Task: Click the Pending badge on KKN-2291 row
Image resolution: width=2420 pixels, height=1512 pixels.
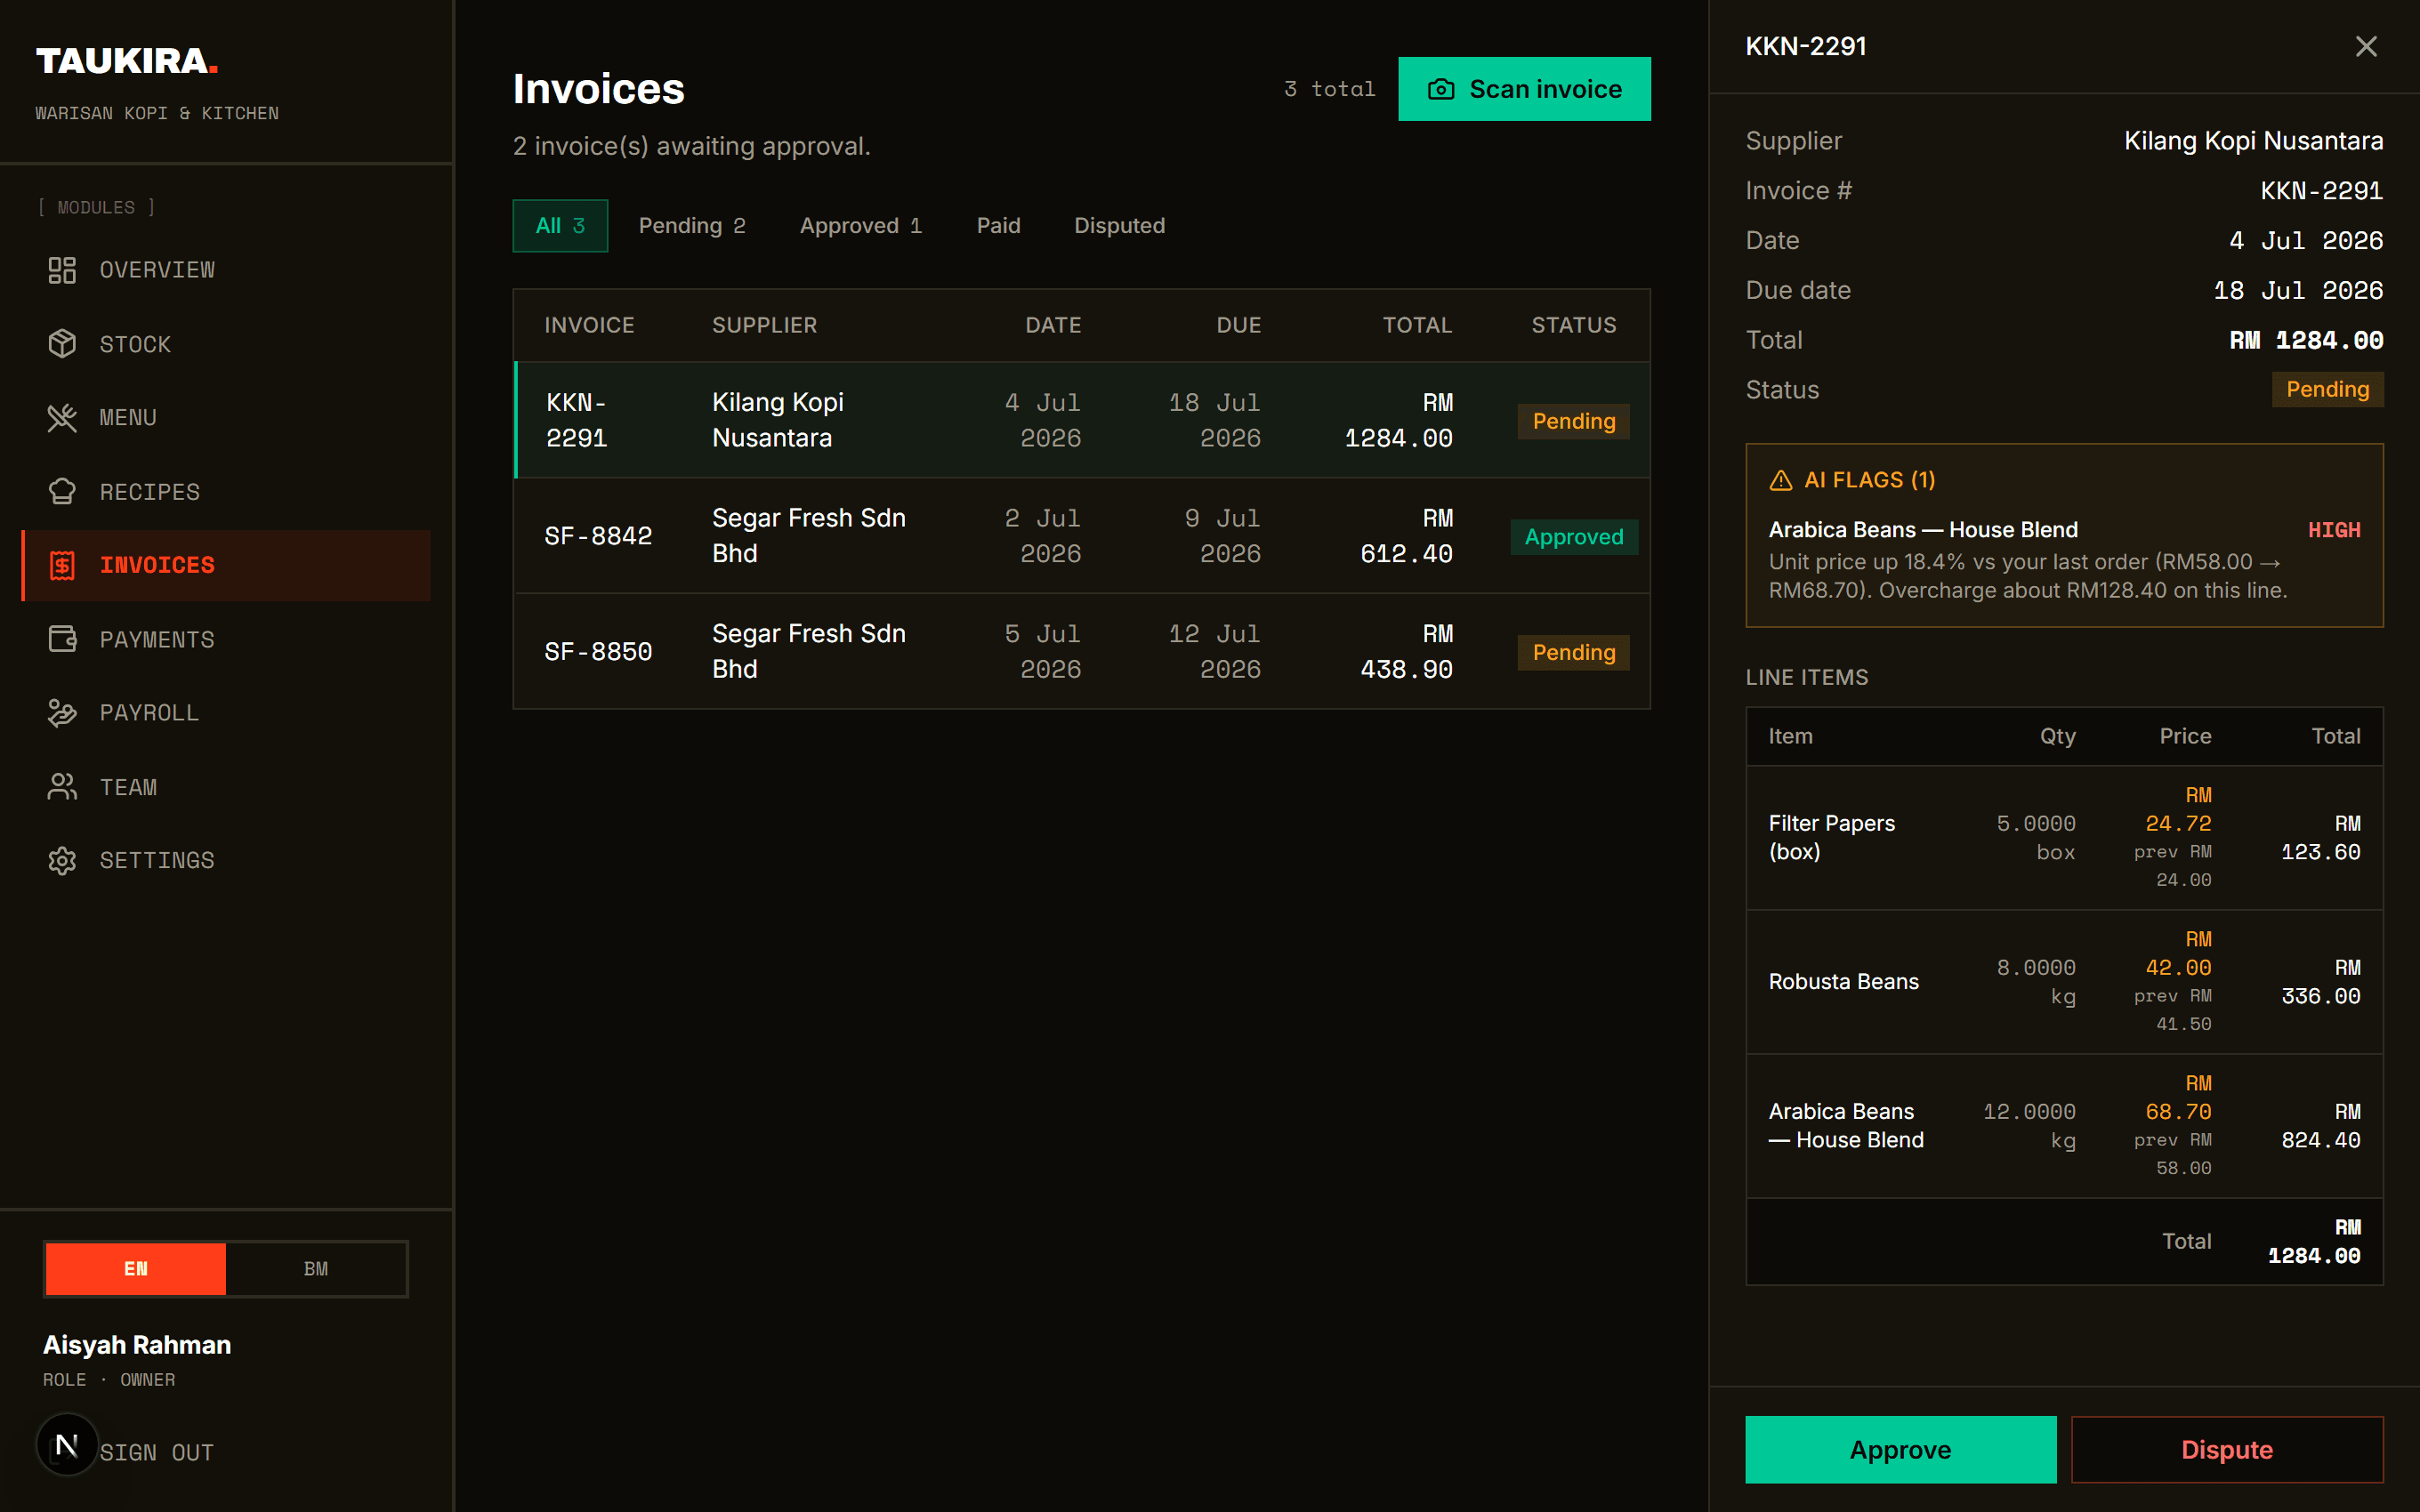Action: tap(1574, 421)
